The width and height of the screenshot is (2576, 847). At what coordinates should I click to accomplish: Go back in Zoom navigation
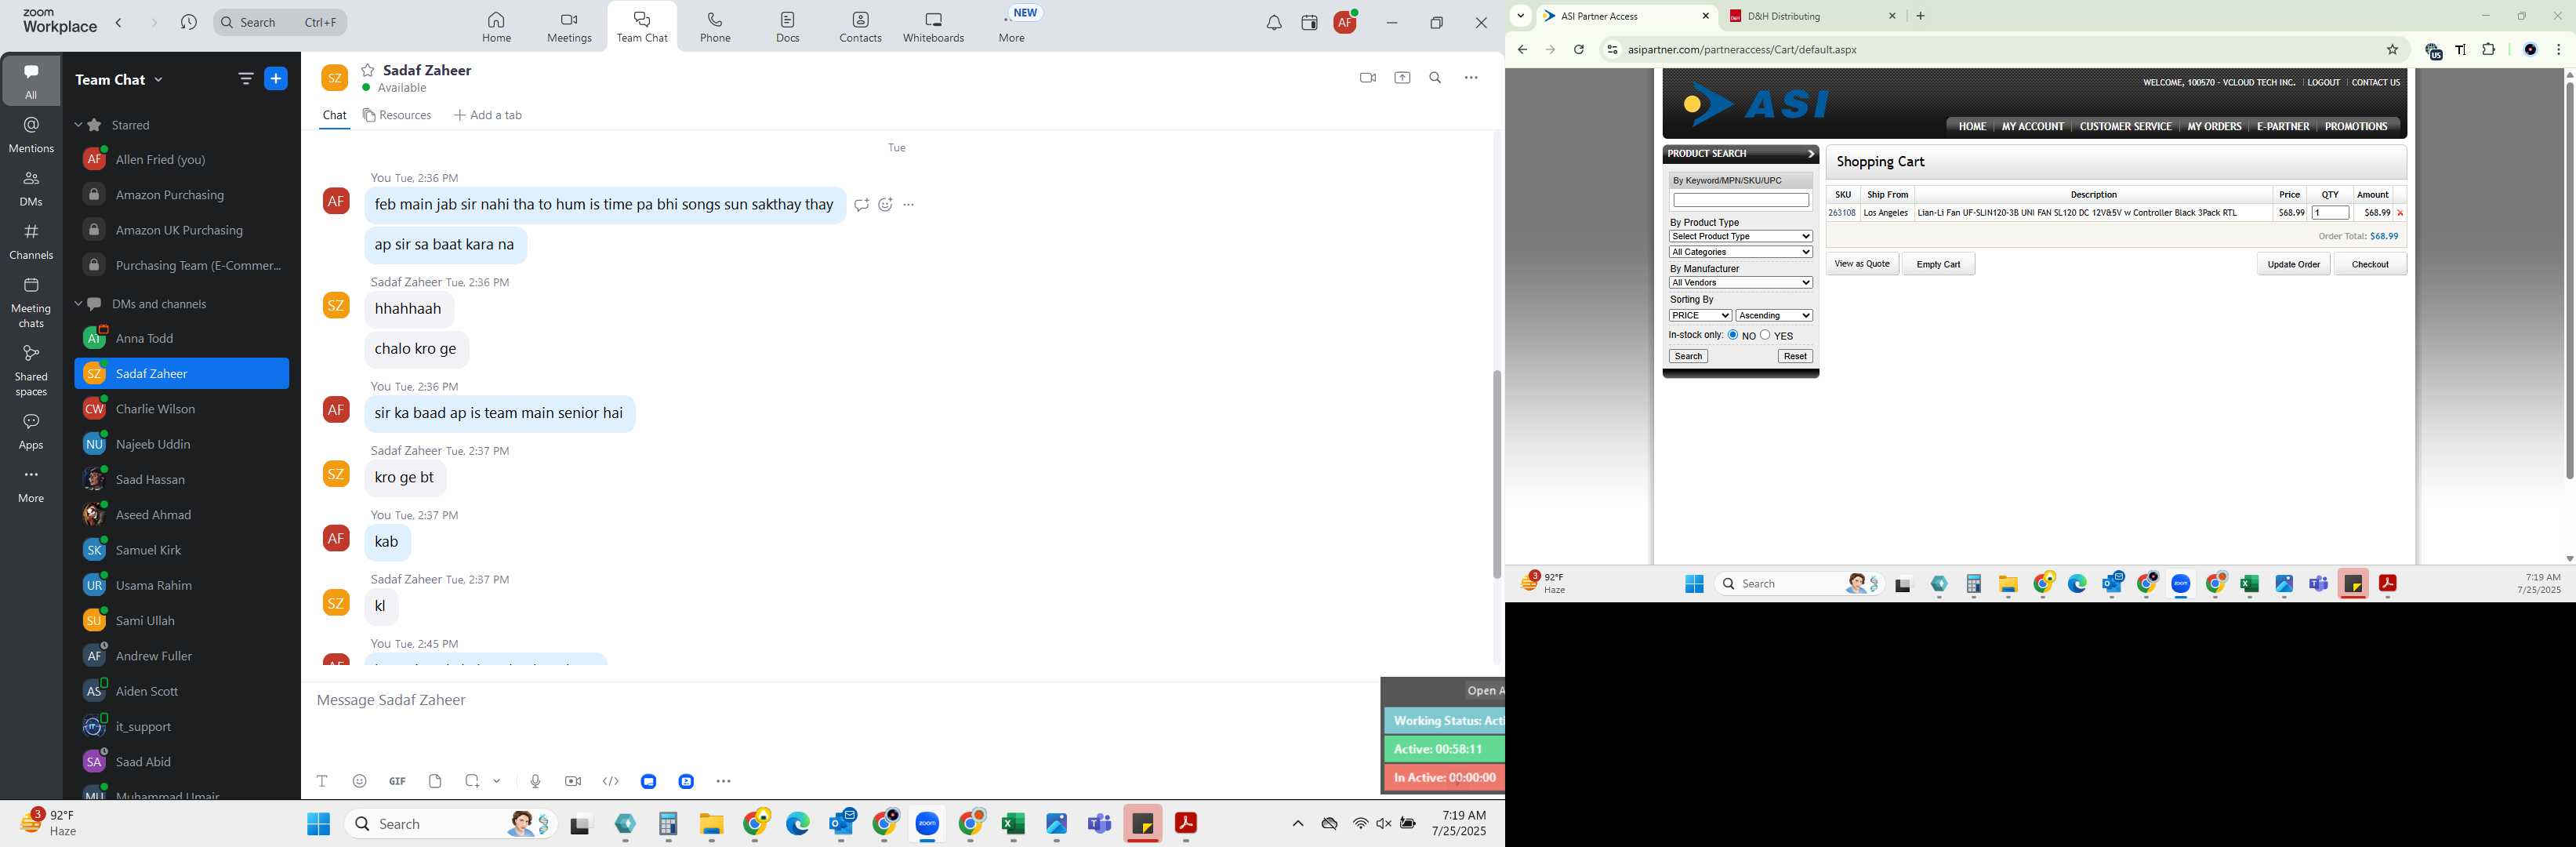[x=119, y=22]
